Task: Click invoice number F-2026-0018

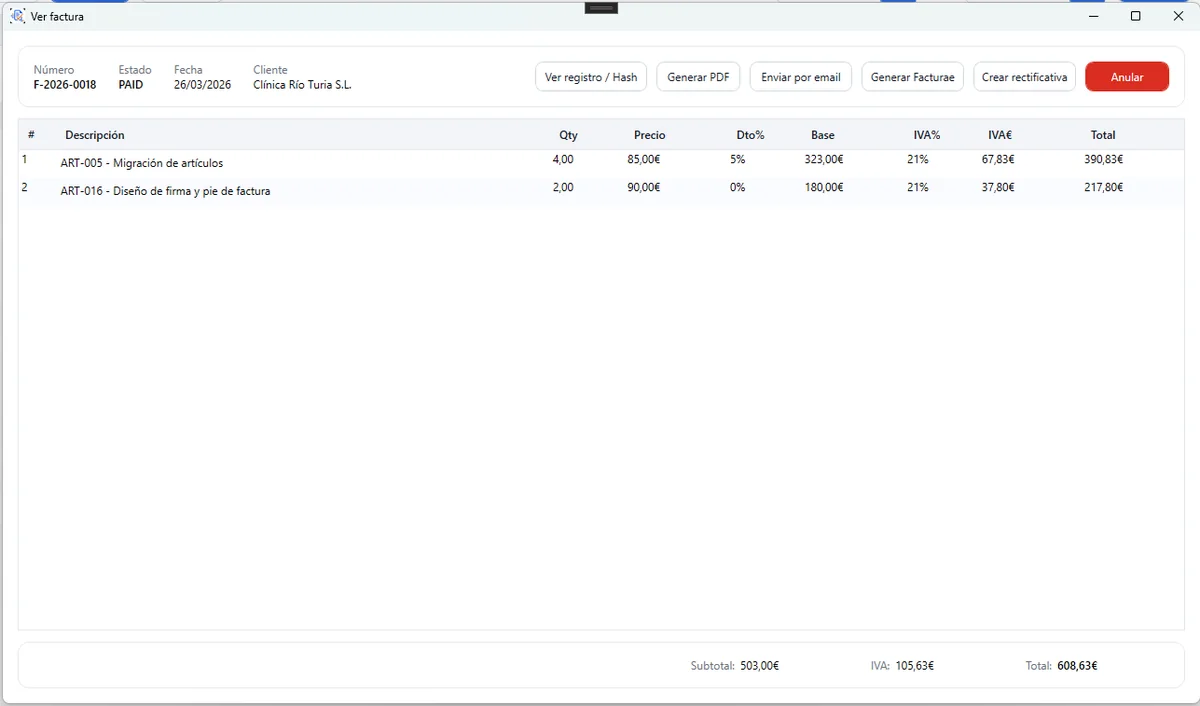Action: tap(65, 85)
